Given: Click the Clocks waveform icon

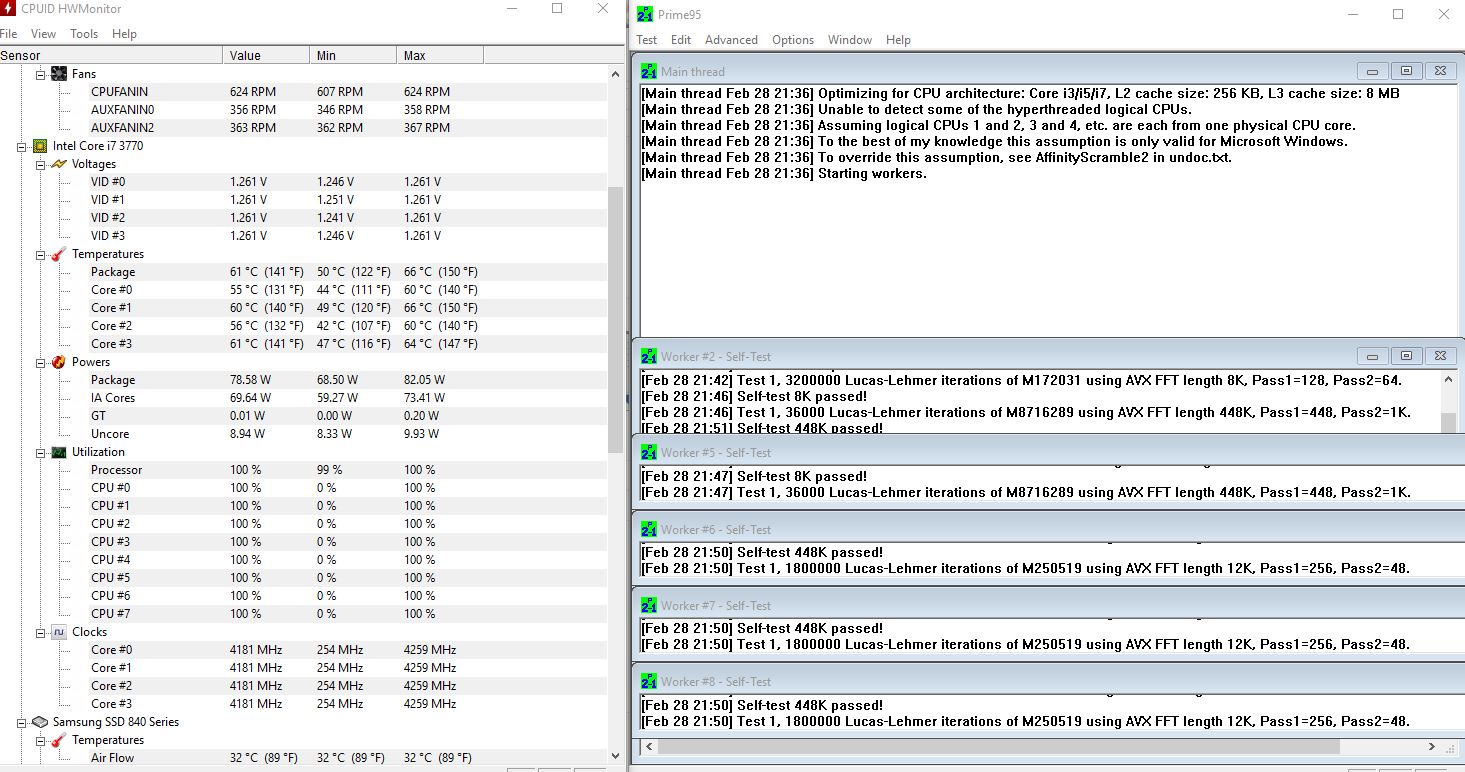Looking at the screenshot, I should pos(59,632).
